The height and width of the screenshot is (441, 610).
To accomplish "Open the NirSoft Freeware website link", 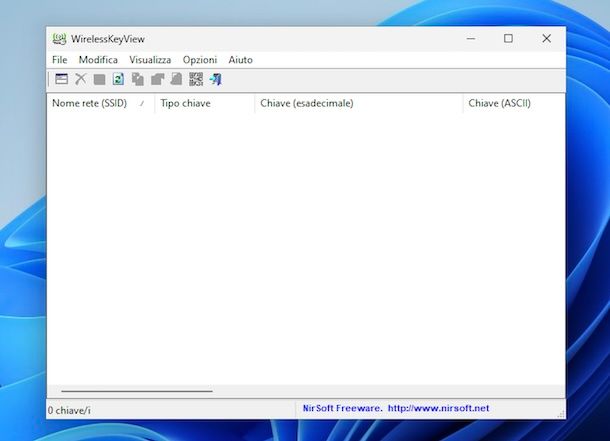I will pos(396,408).
